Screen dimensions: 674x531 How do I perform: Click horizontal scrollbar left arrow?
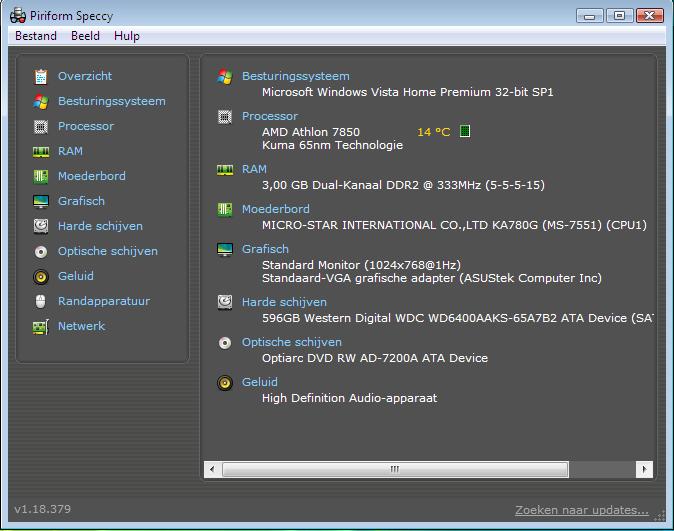click(x=212, y=469)
